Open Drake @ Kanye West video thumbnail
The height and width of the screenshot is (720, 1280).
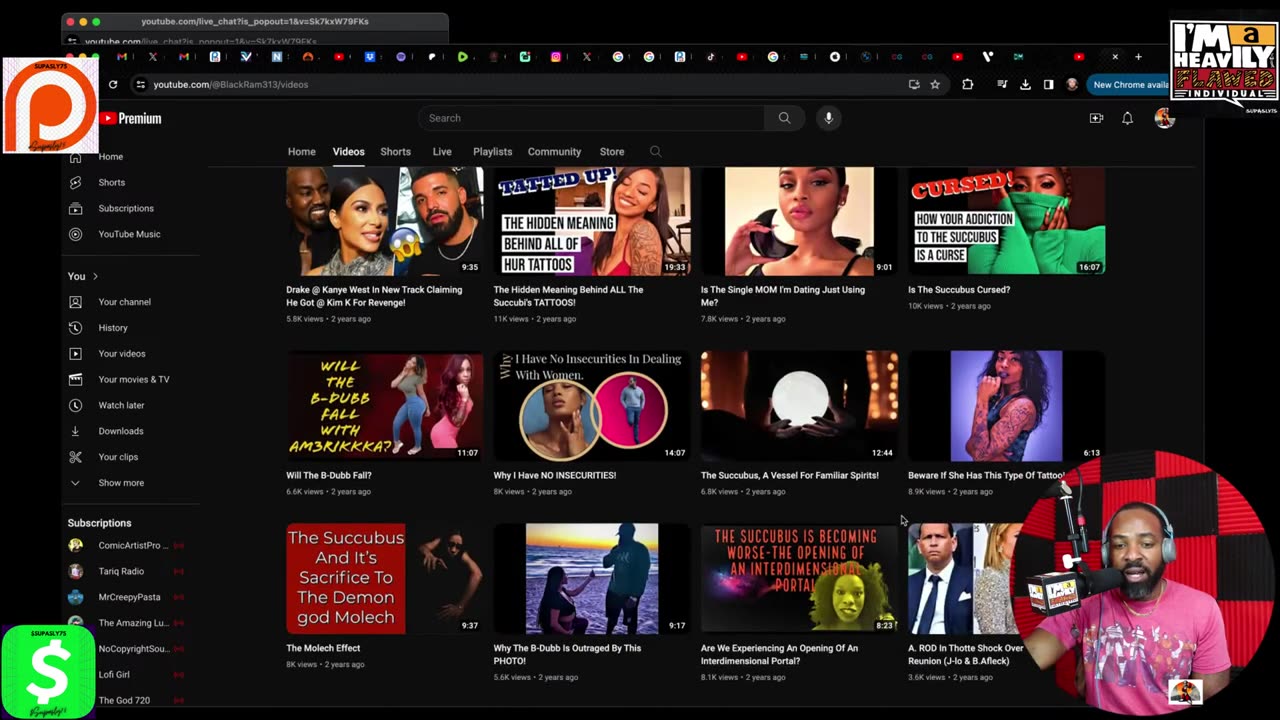(x=385, y=221)
